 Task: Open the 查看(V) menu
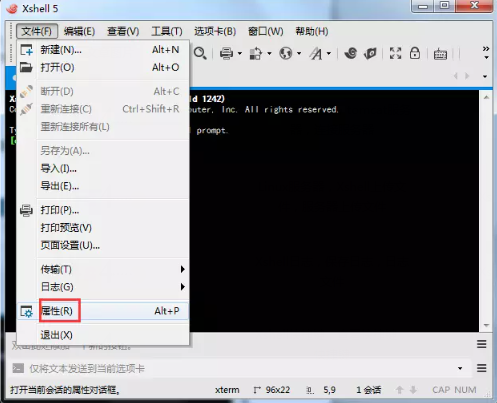pos(123,31)
